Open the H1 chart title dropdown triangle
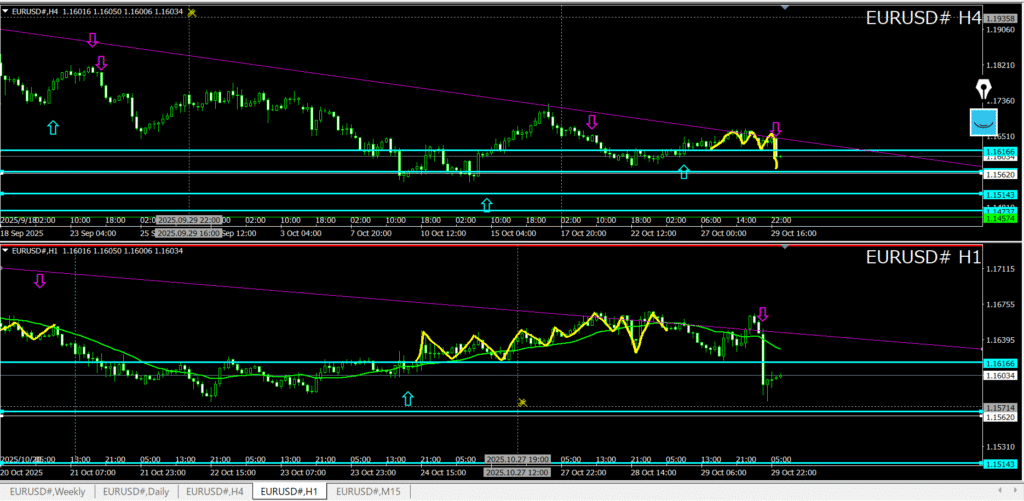Viewport: 1024px width, 501px height. tap(6, 250)
